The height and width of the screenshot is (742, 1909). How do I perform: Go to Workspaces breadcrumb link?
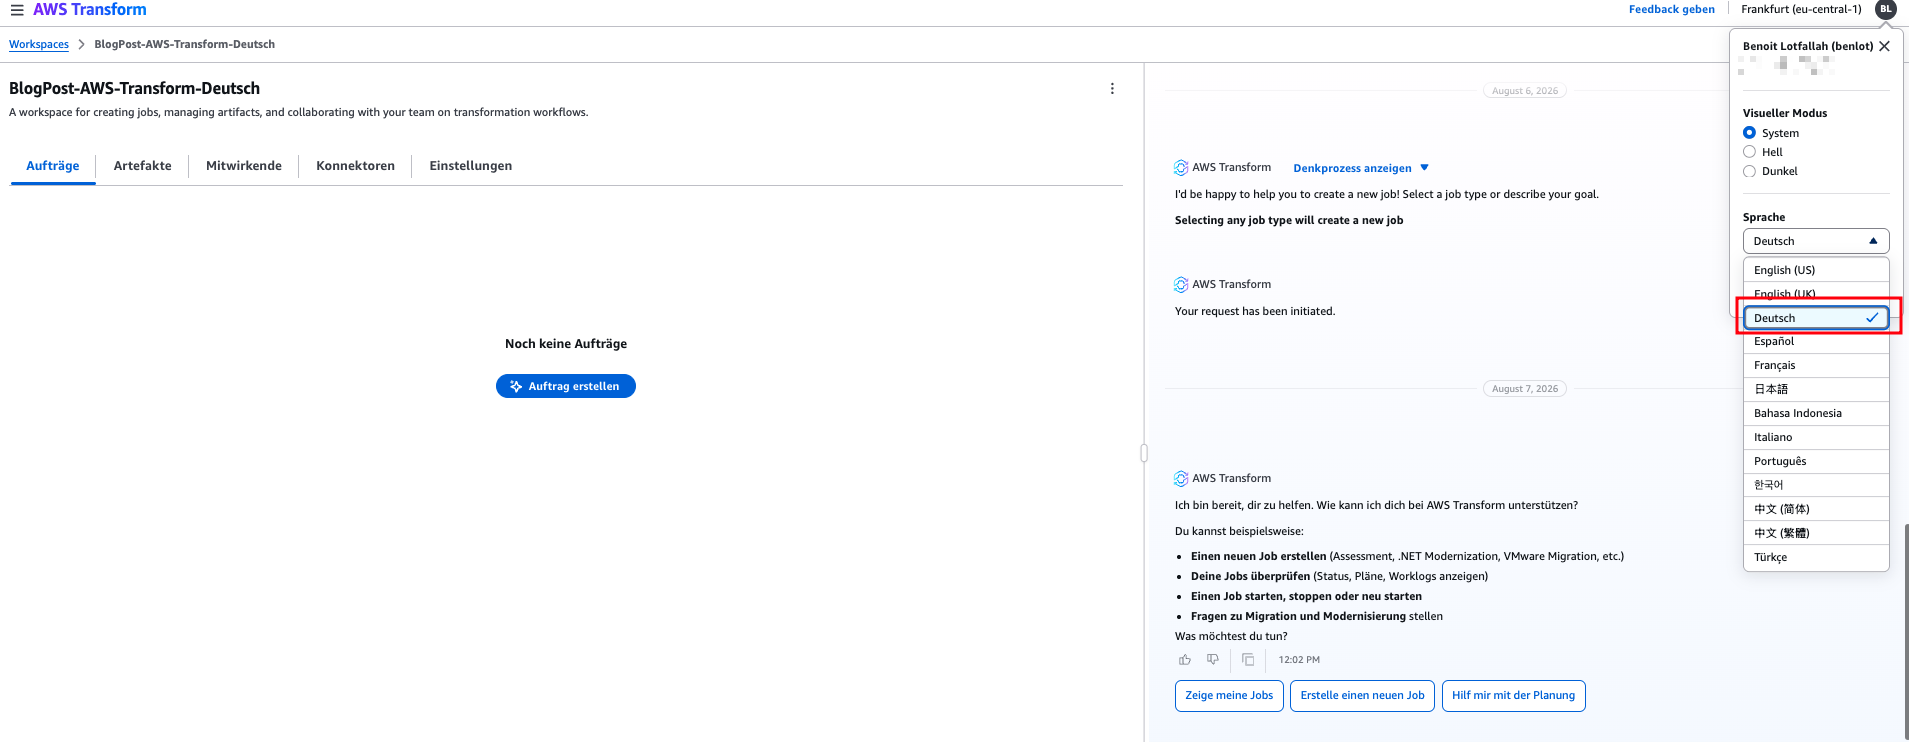[x=39, y=44]
